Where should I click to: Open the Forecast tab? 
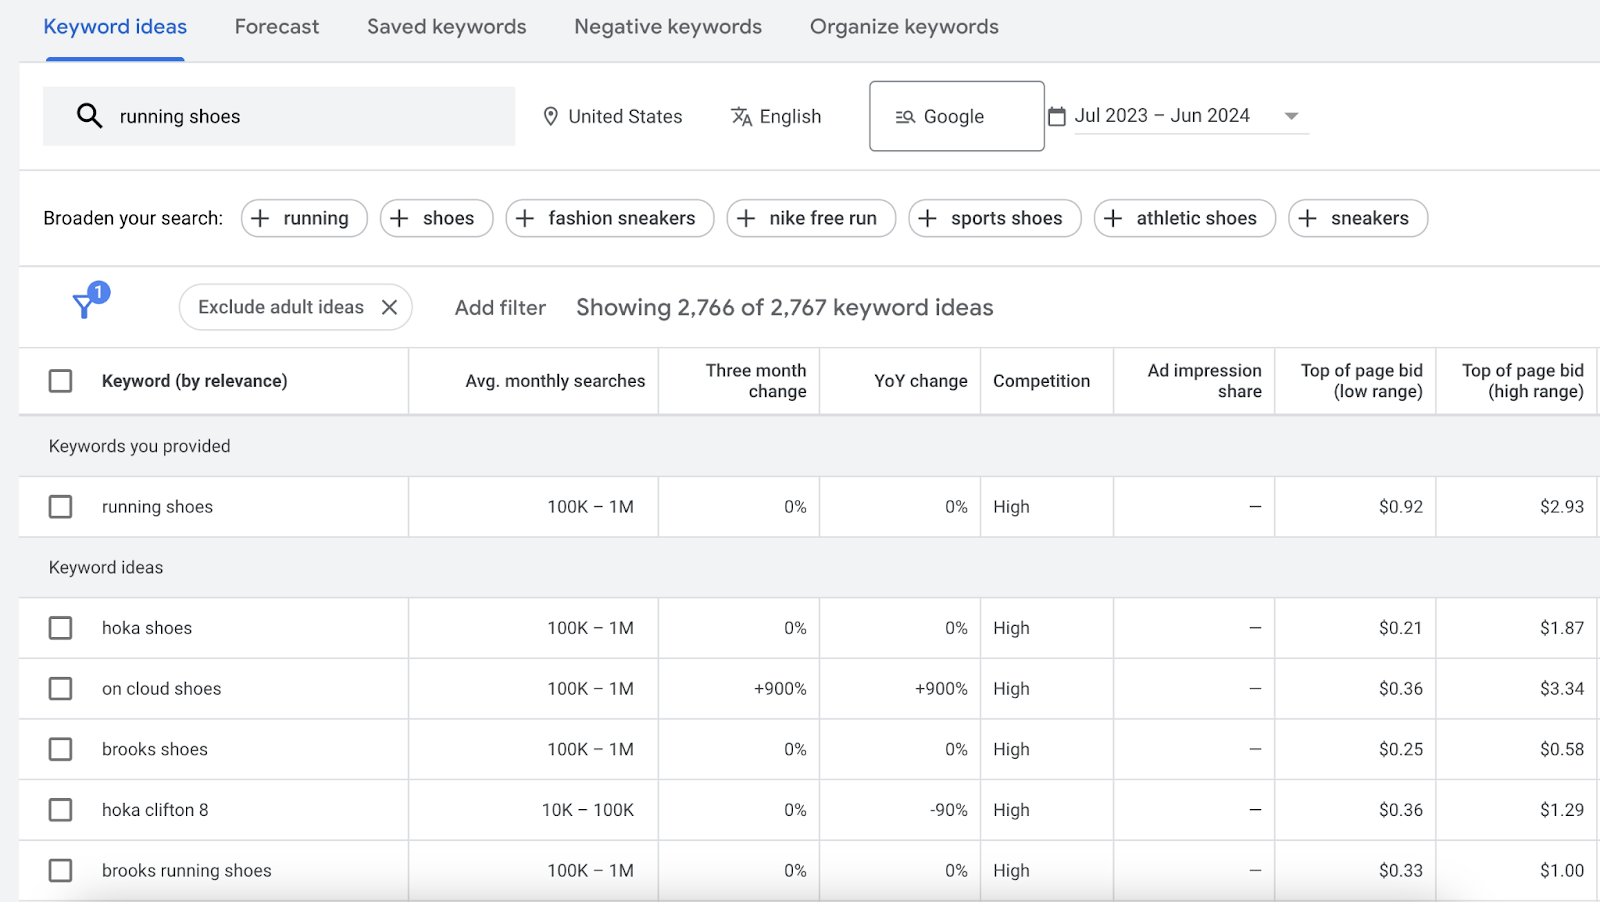(277, 27)
